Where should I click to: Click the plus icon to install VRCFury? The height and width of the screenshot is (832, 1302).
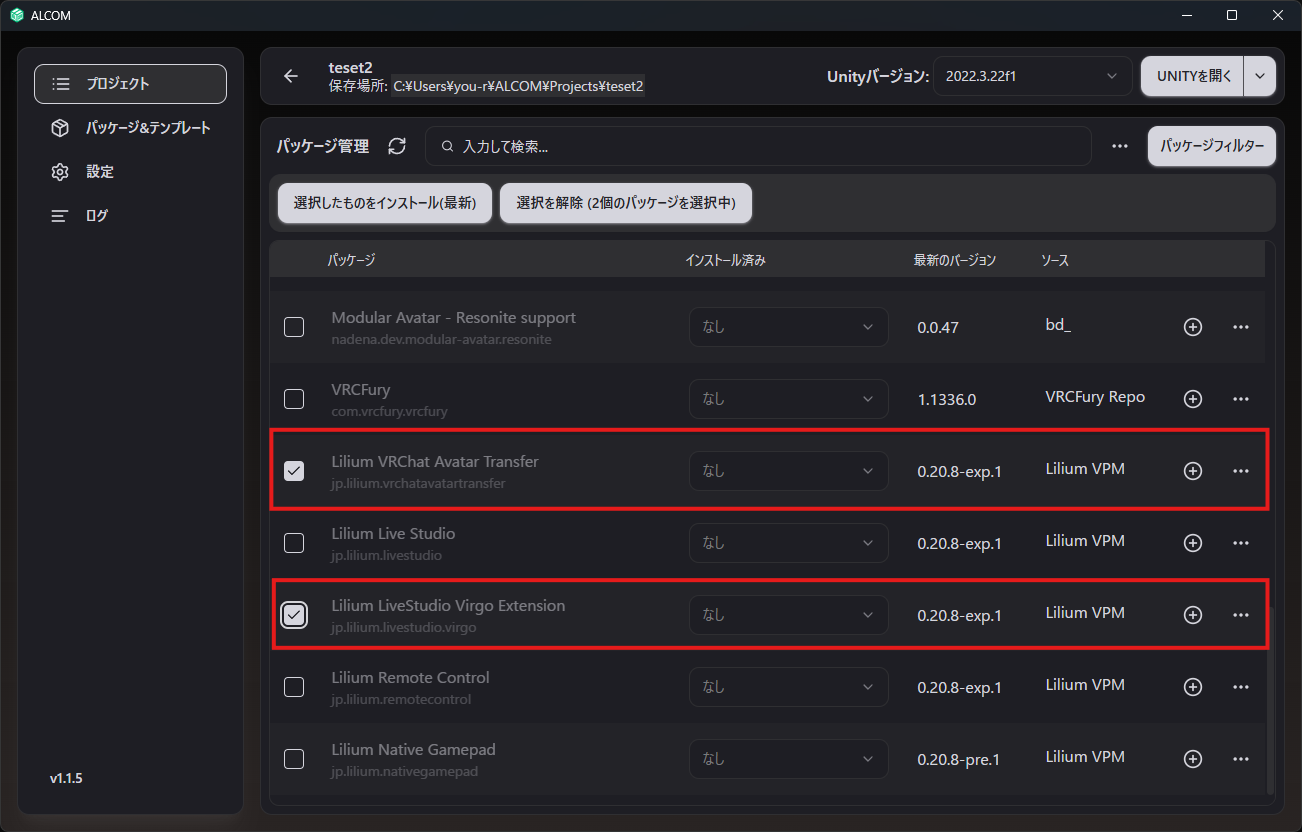pyautogui.click(x=1193, y=399)
